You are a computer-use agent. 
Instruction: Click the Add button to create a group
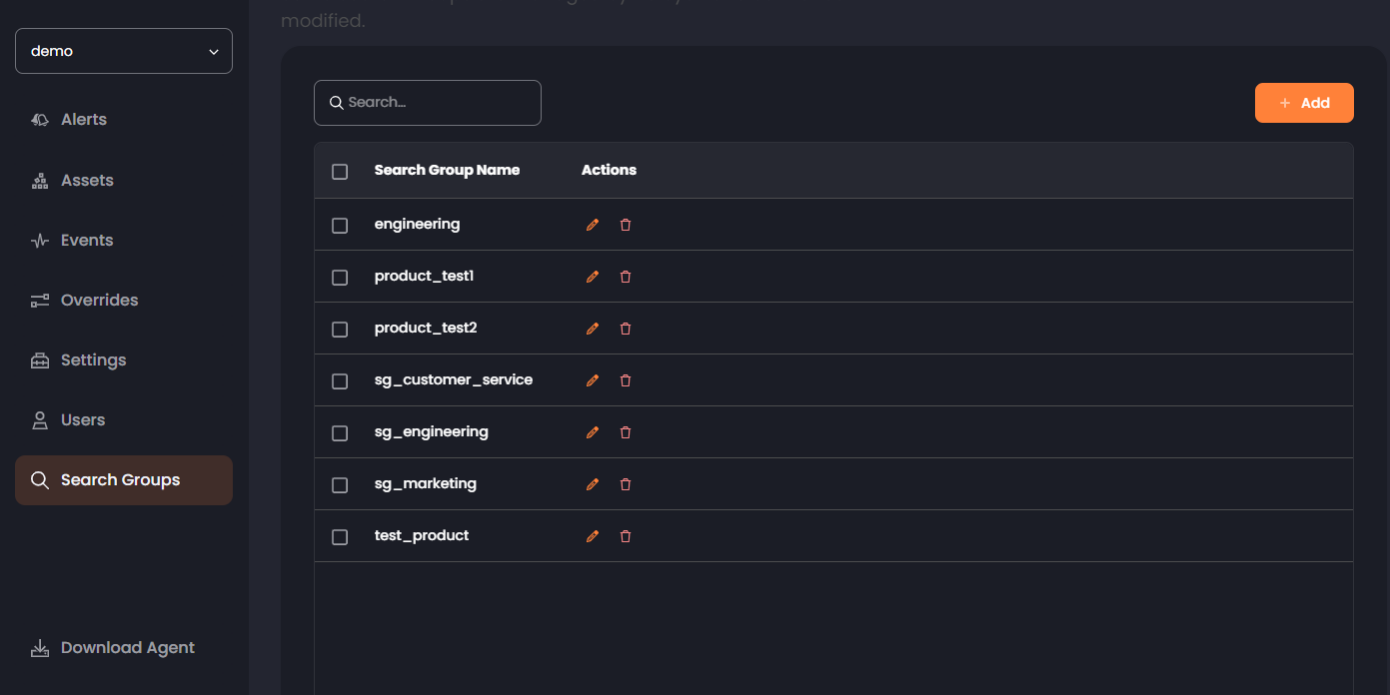1304,102
